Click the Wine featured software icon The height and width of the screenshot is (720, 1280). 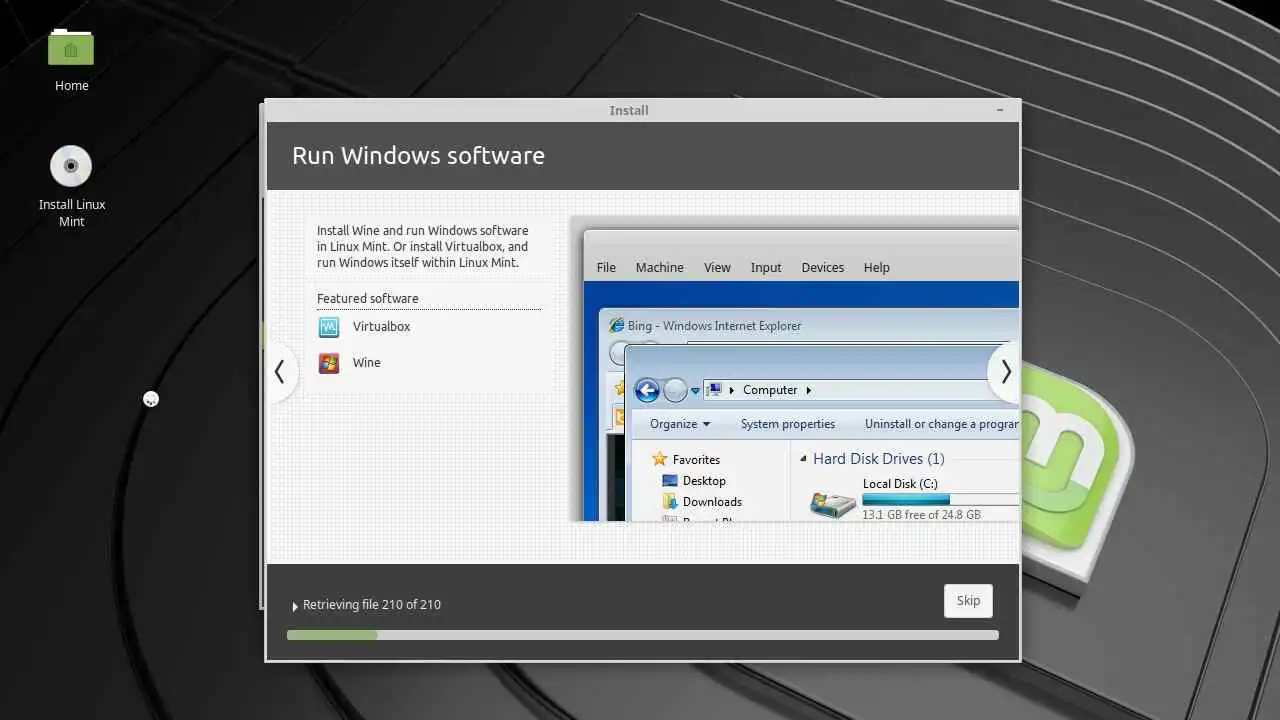tap(329, 363)
